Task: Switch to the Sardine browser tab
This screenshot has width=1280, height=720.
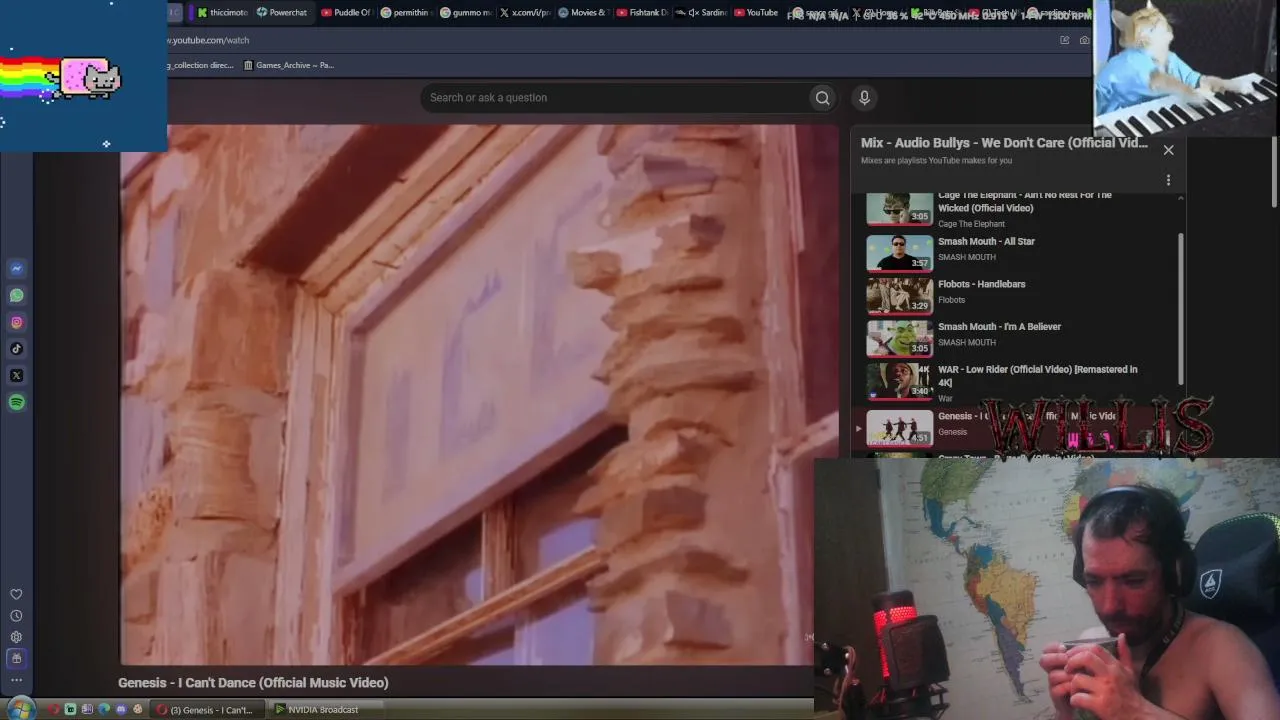Action: point(701,13)
